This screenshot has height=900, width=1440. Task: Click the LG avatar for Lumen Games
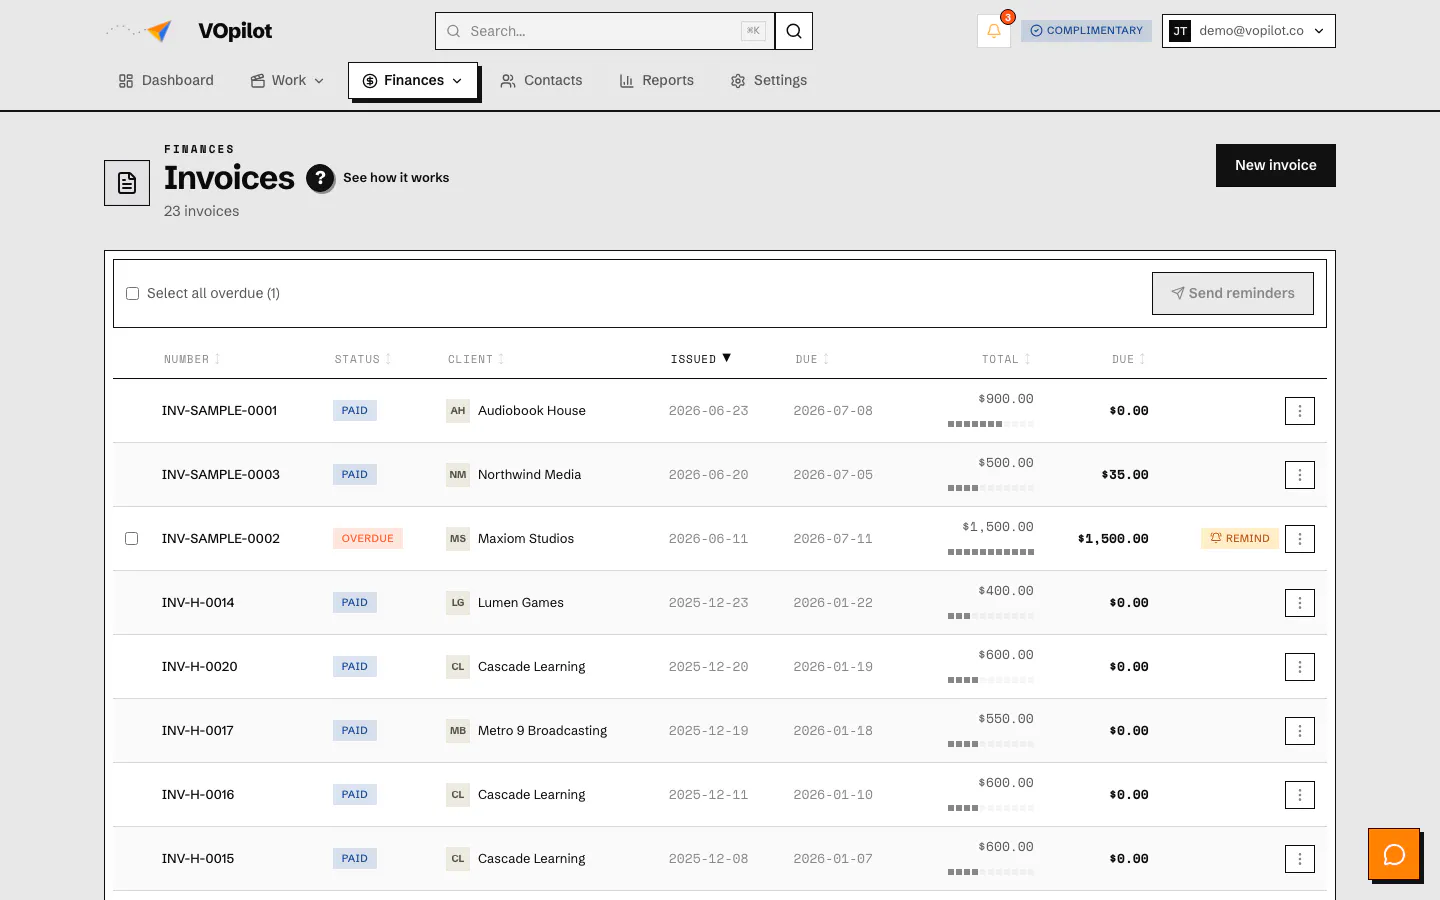coord(458,603)
